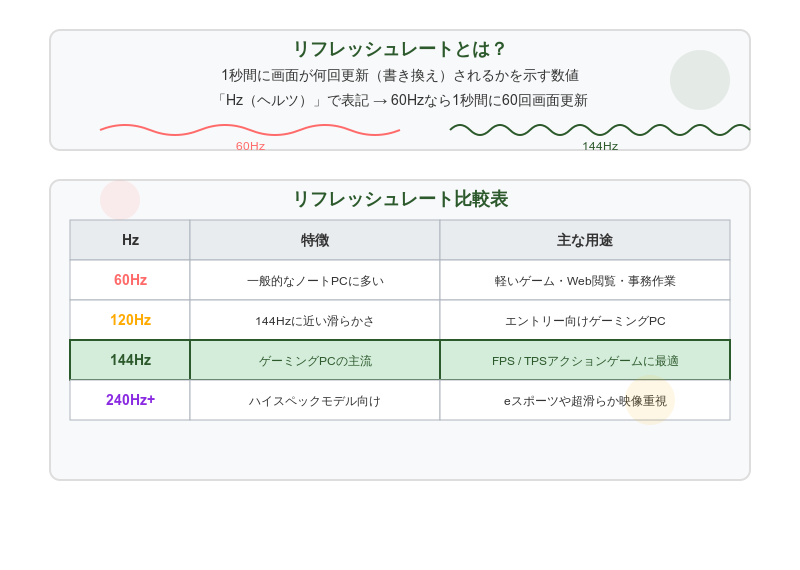Select the purple 240Hz+ table cell
The image size is (800, 570).
(130, 400)
